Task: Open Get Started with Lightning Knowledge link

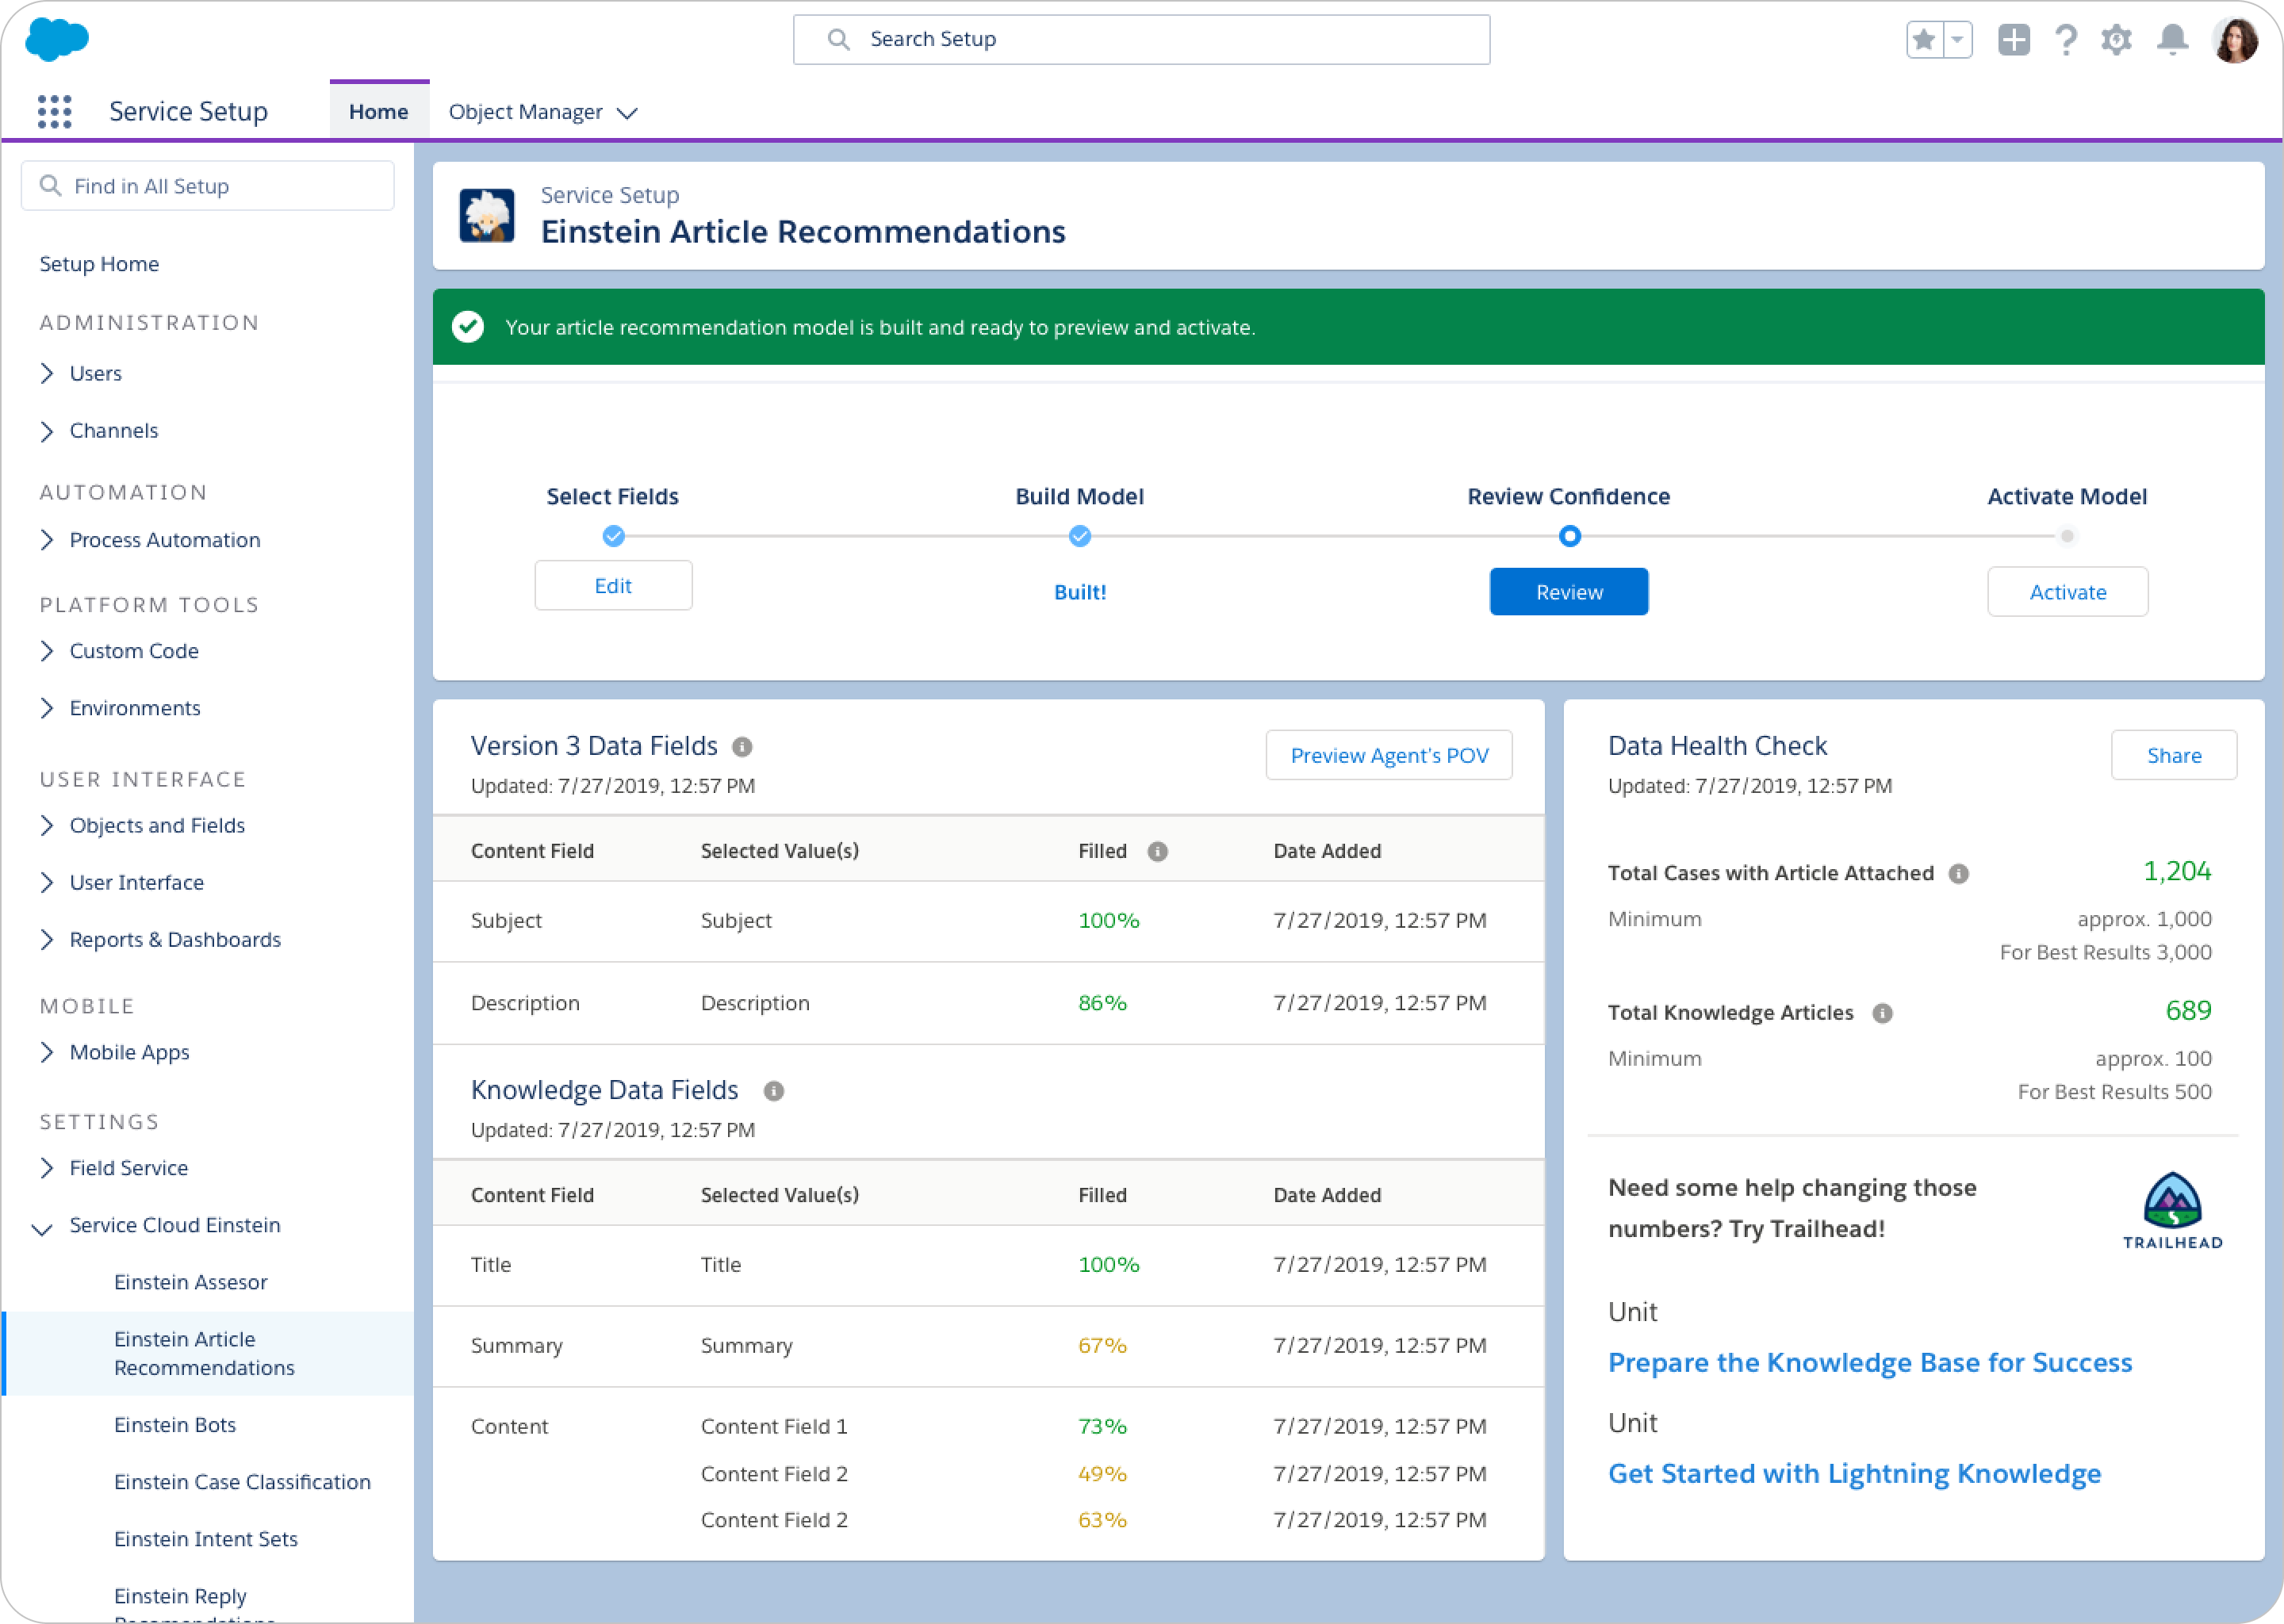Action: click(1854, 1474)
